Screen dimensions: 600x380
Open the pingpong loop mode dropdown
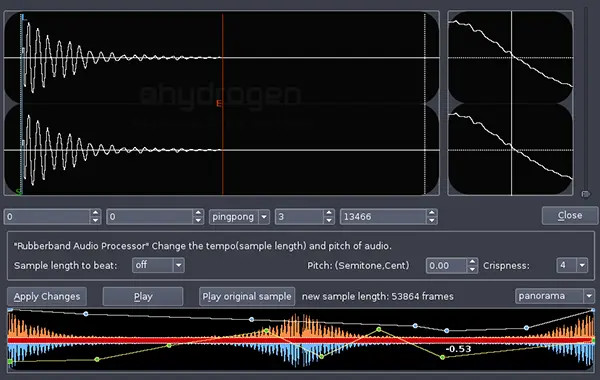pos(264,217)
